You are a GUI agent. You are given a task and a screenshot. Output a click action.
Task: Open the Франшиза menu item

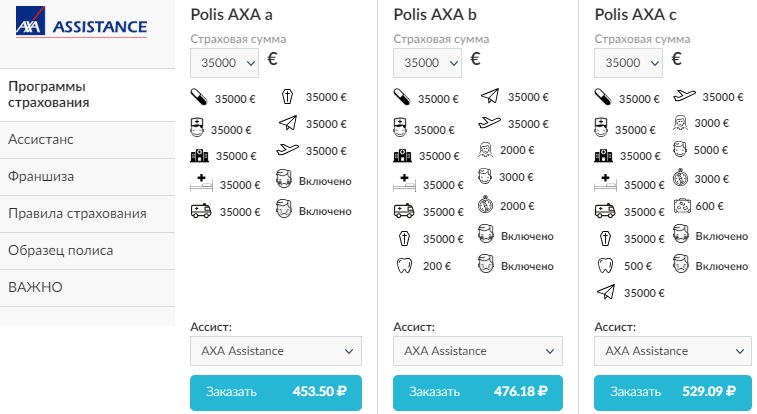[41, 176]
